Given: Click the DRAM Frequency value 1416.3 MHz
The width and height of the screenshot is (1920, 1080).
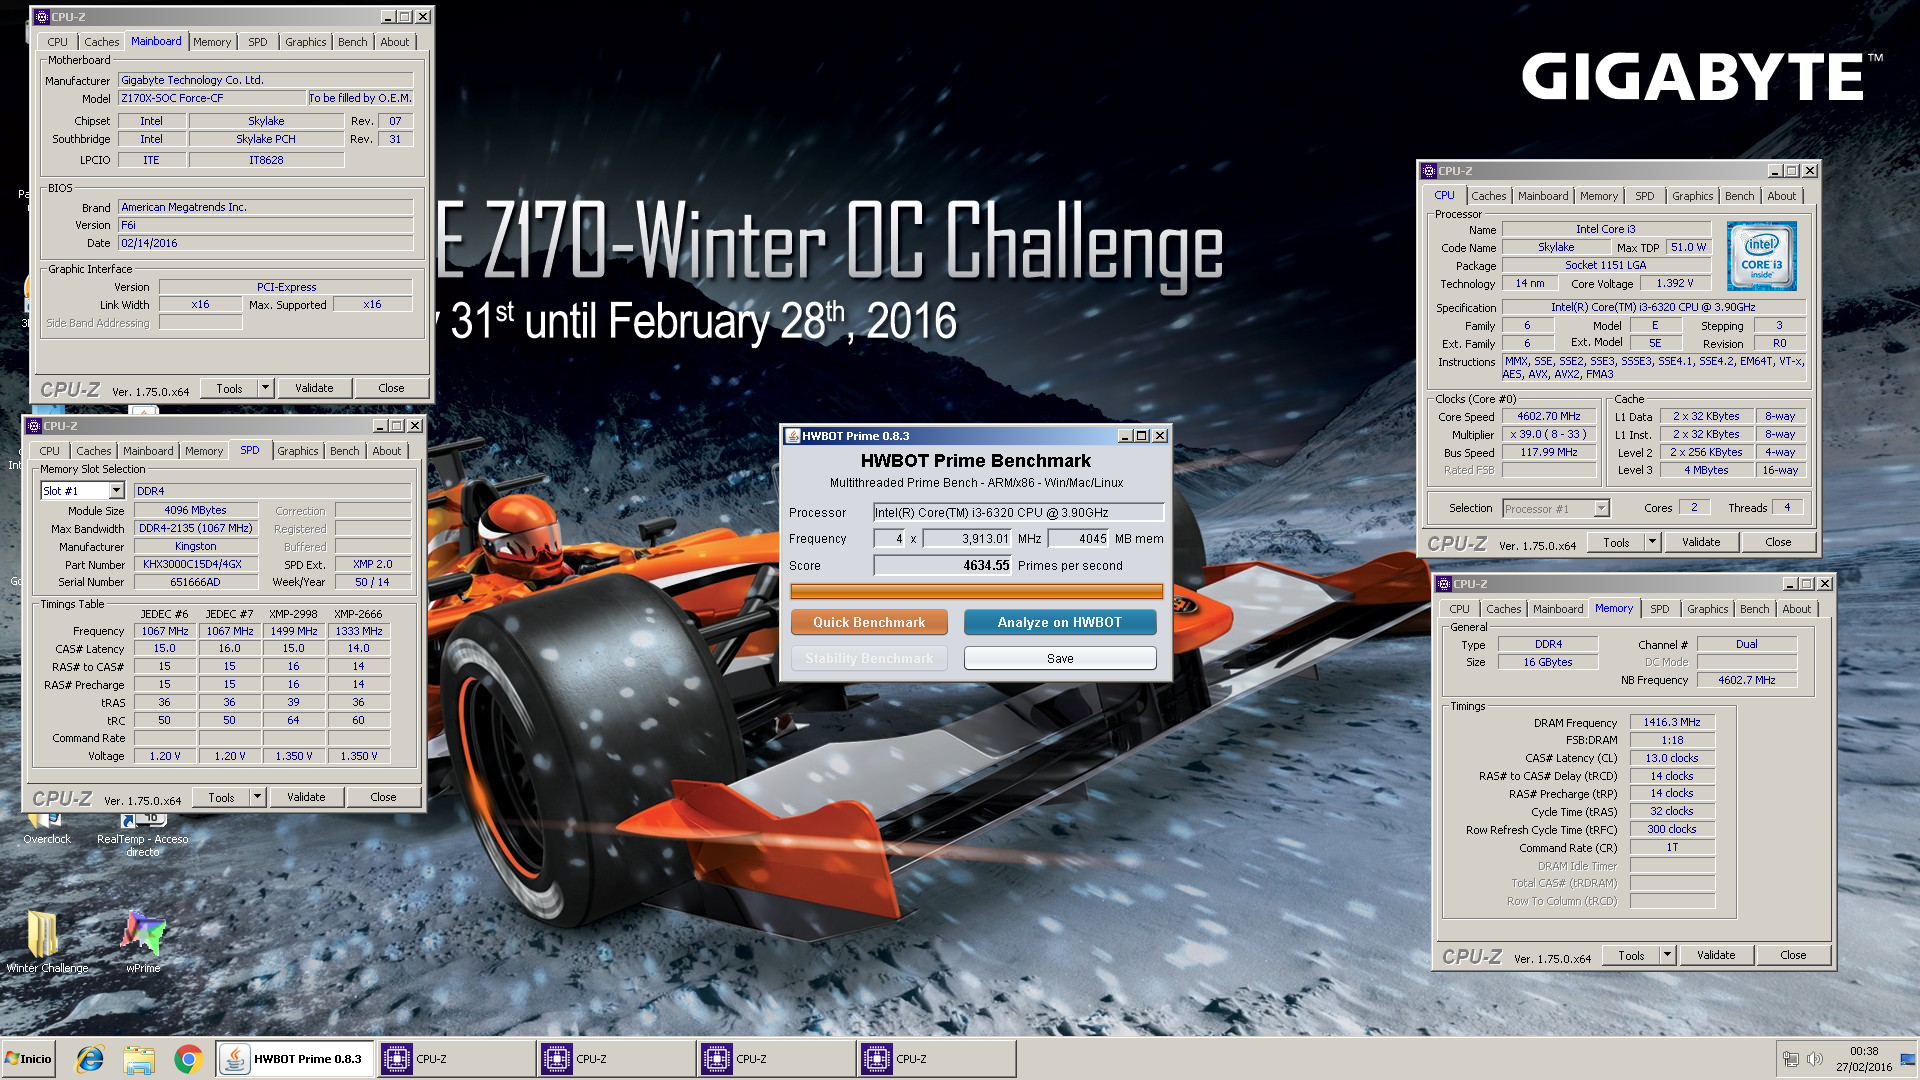Looking at the screenshot, I should [1671, 722].
